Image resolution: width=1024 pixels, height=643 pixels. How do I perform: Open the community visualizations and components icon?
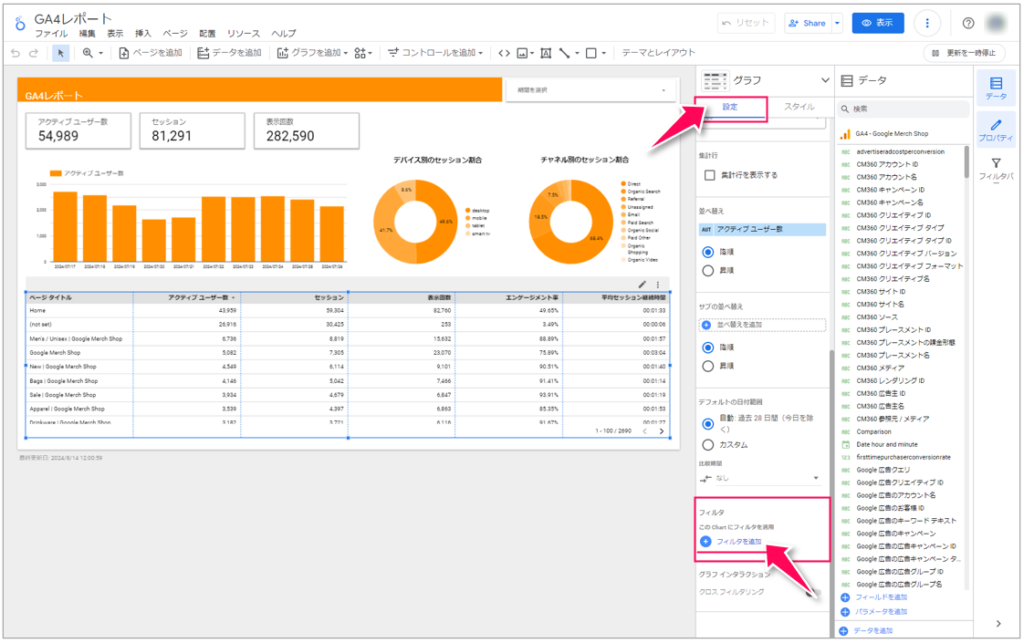click(x=360, y=53)
